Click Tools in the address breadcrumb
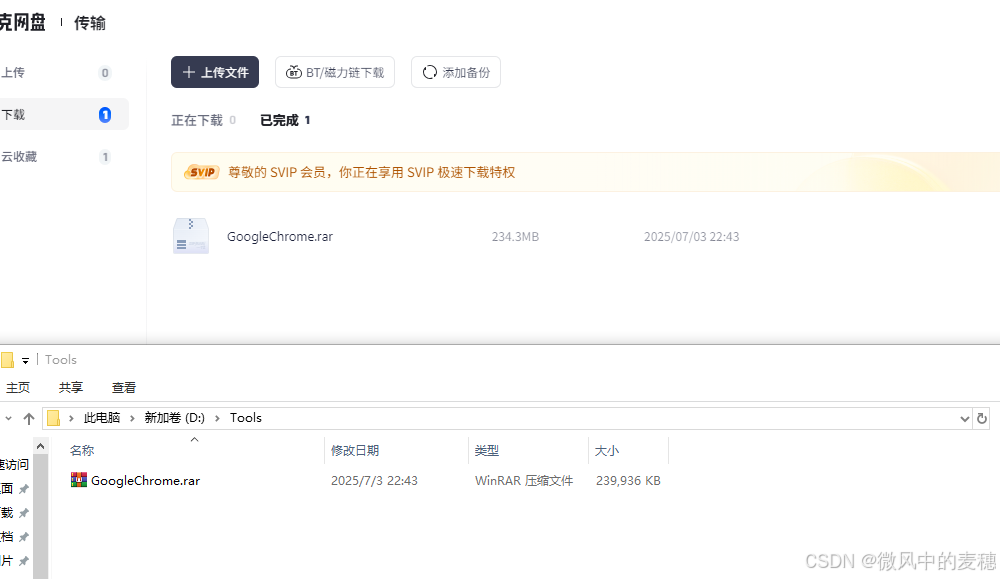This screenshot has height=579, width=1000. [246, 418]
